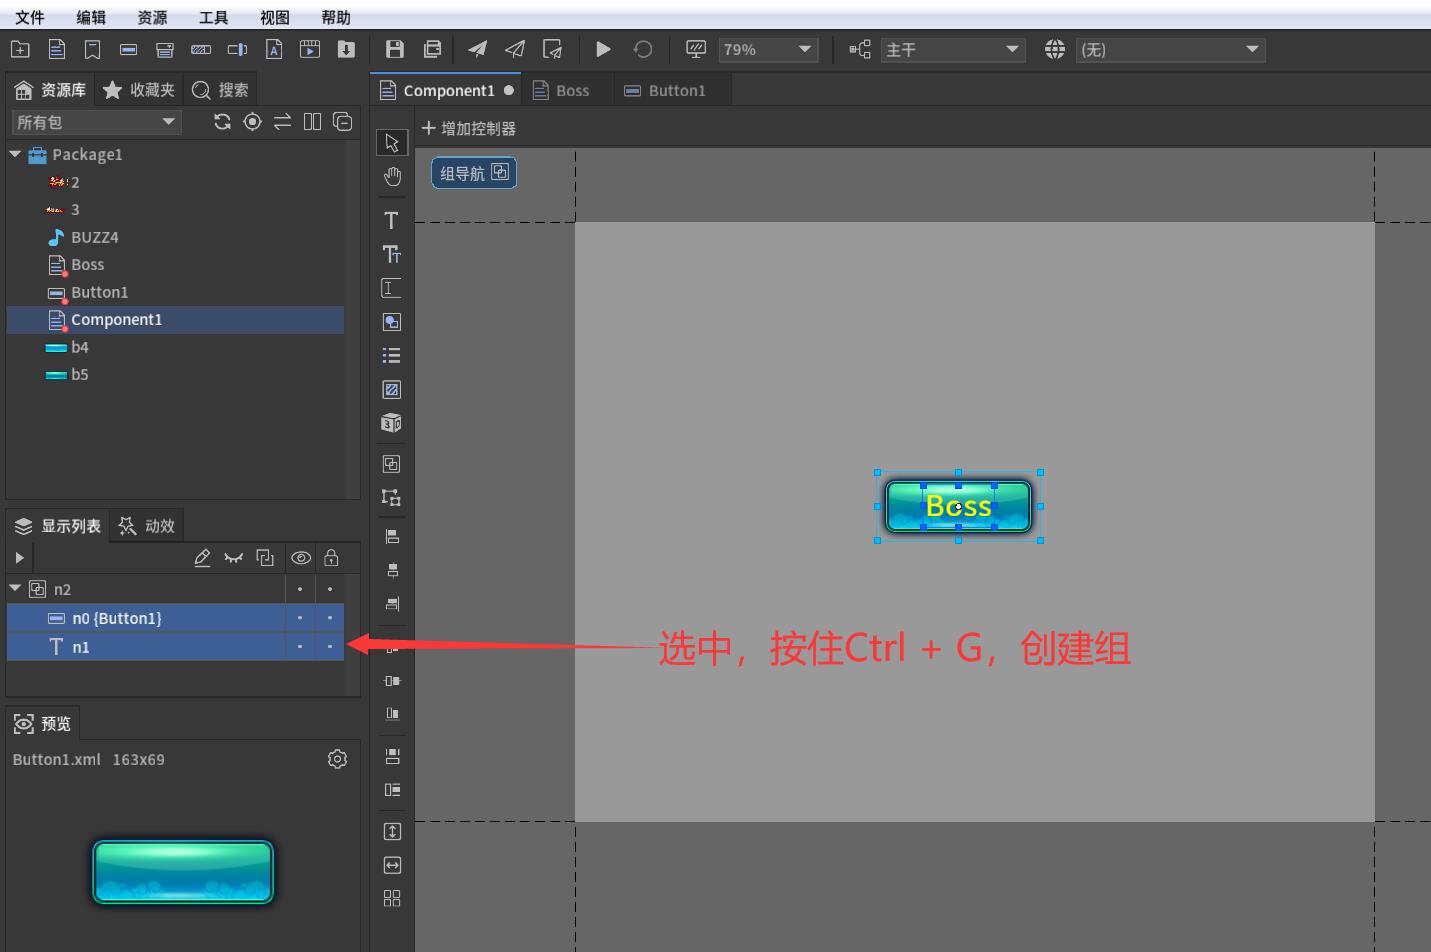Viewport: 1431px width, 952px height.
Task: Select the arrow selection tool
Action: click(x=391, y=141)
